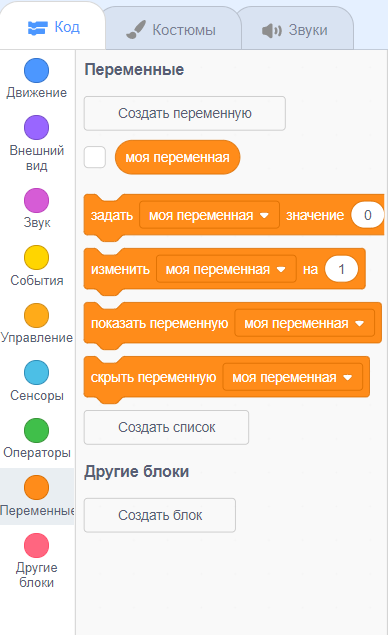Click the Переменные sidebar category label
This screenshot has height=635, width=388.
point(37,510)
